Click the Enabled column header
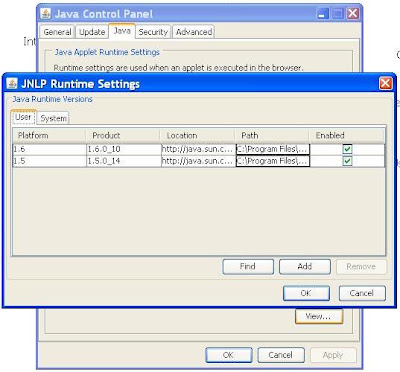 [346, 136]
